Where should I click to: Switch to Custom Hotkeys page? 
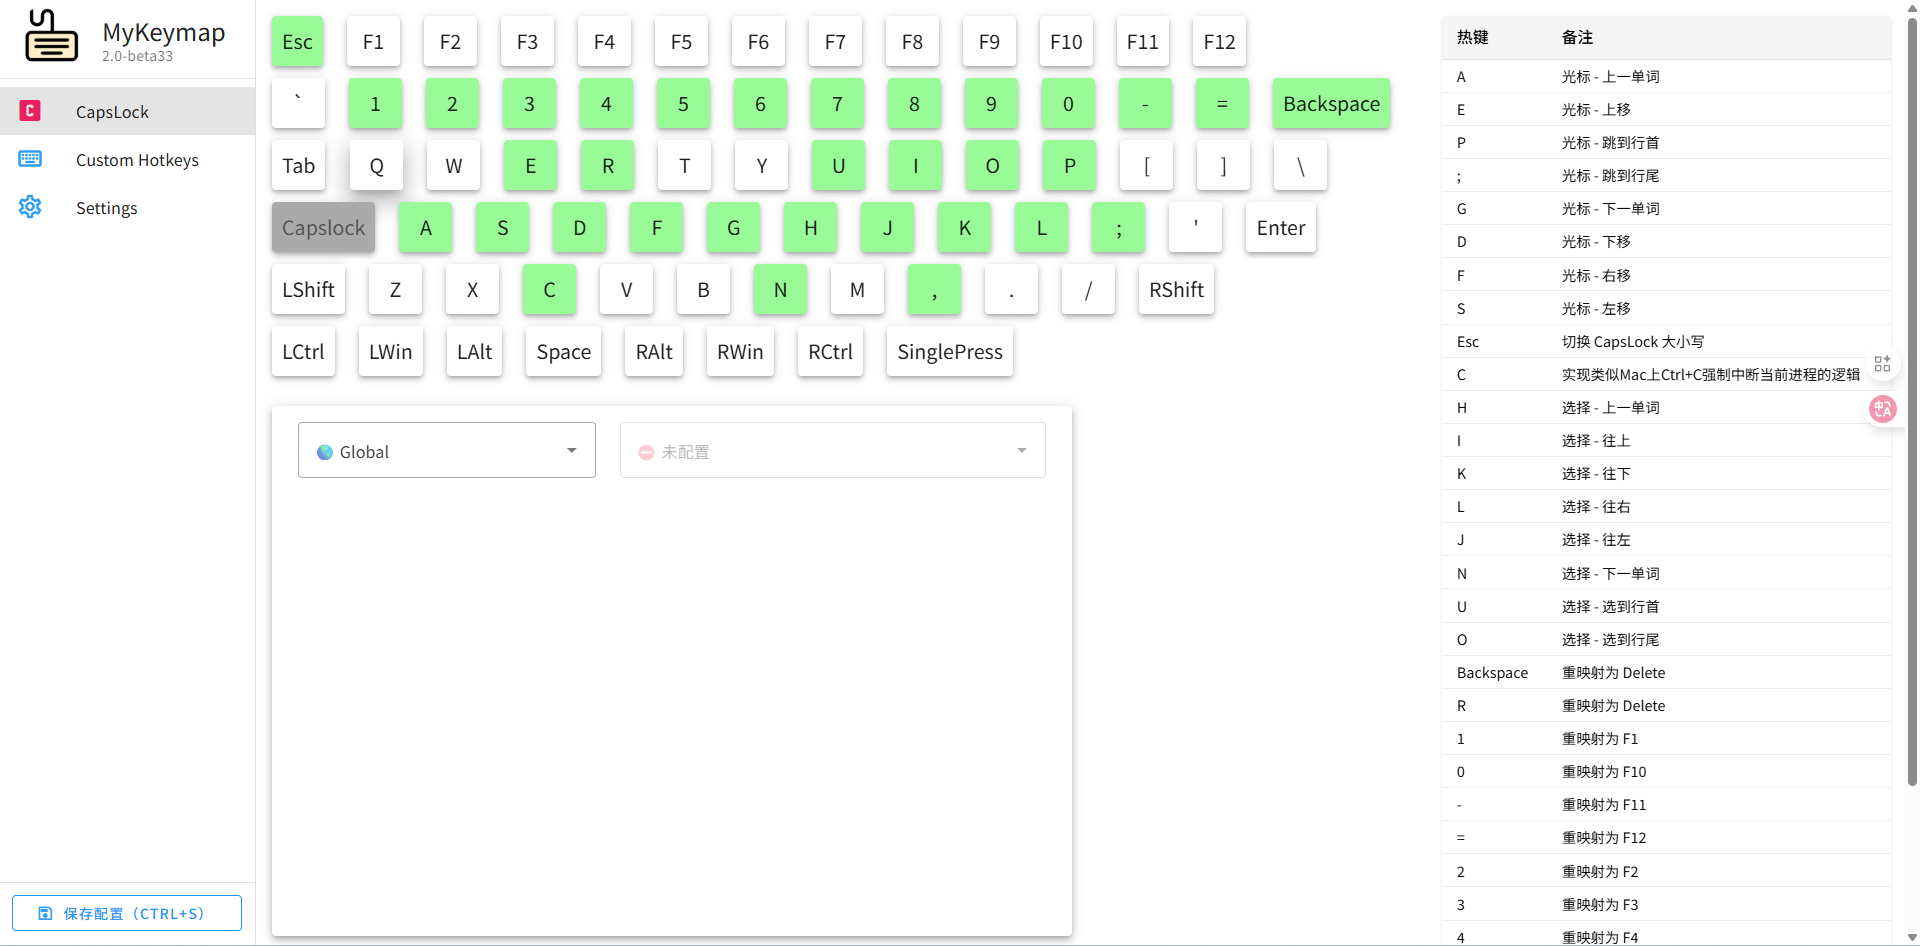click(137, 160)
